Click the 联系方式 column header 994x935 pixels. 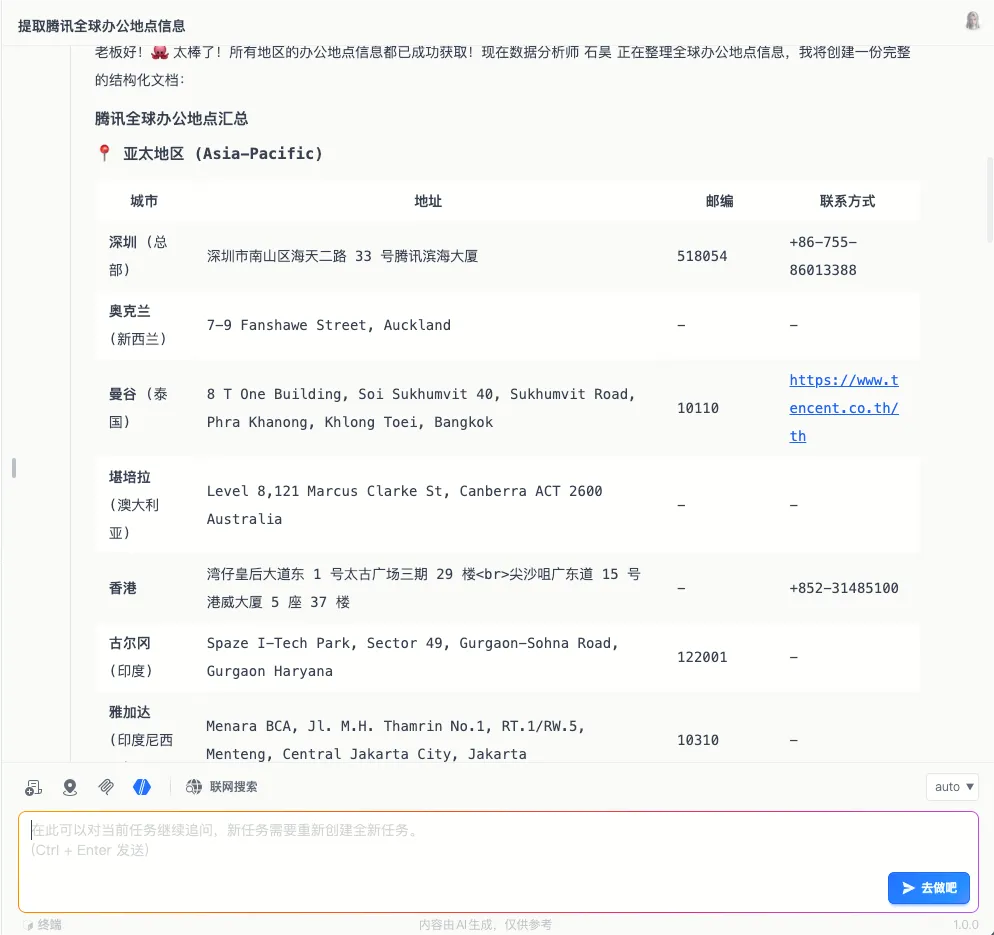pos(847,201)
